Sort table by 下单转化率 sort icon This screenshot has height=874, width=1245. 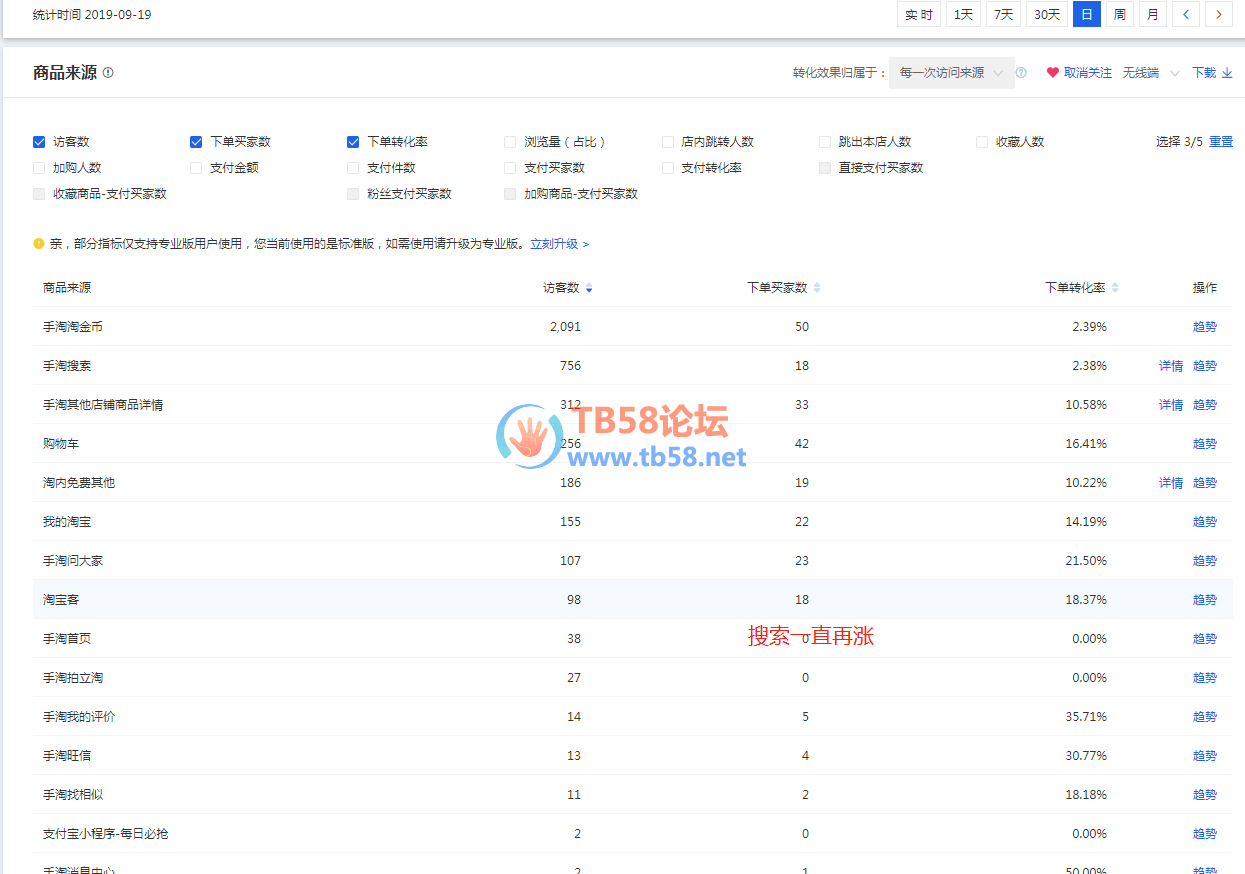pos(1115,288)
